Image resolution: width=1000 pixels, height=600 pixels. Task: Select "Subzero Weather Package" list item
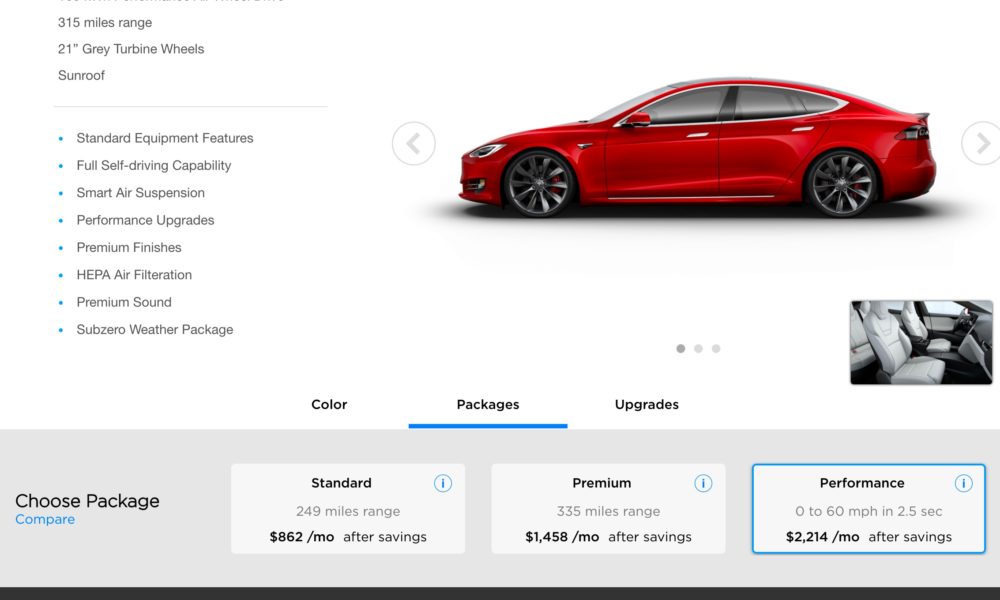(x=155, y=330)
